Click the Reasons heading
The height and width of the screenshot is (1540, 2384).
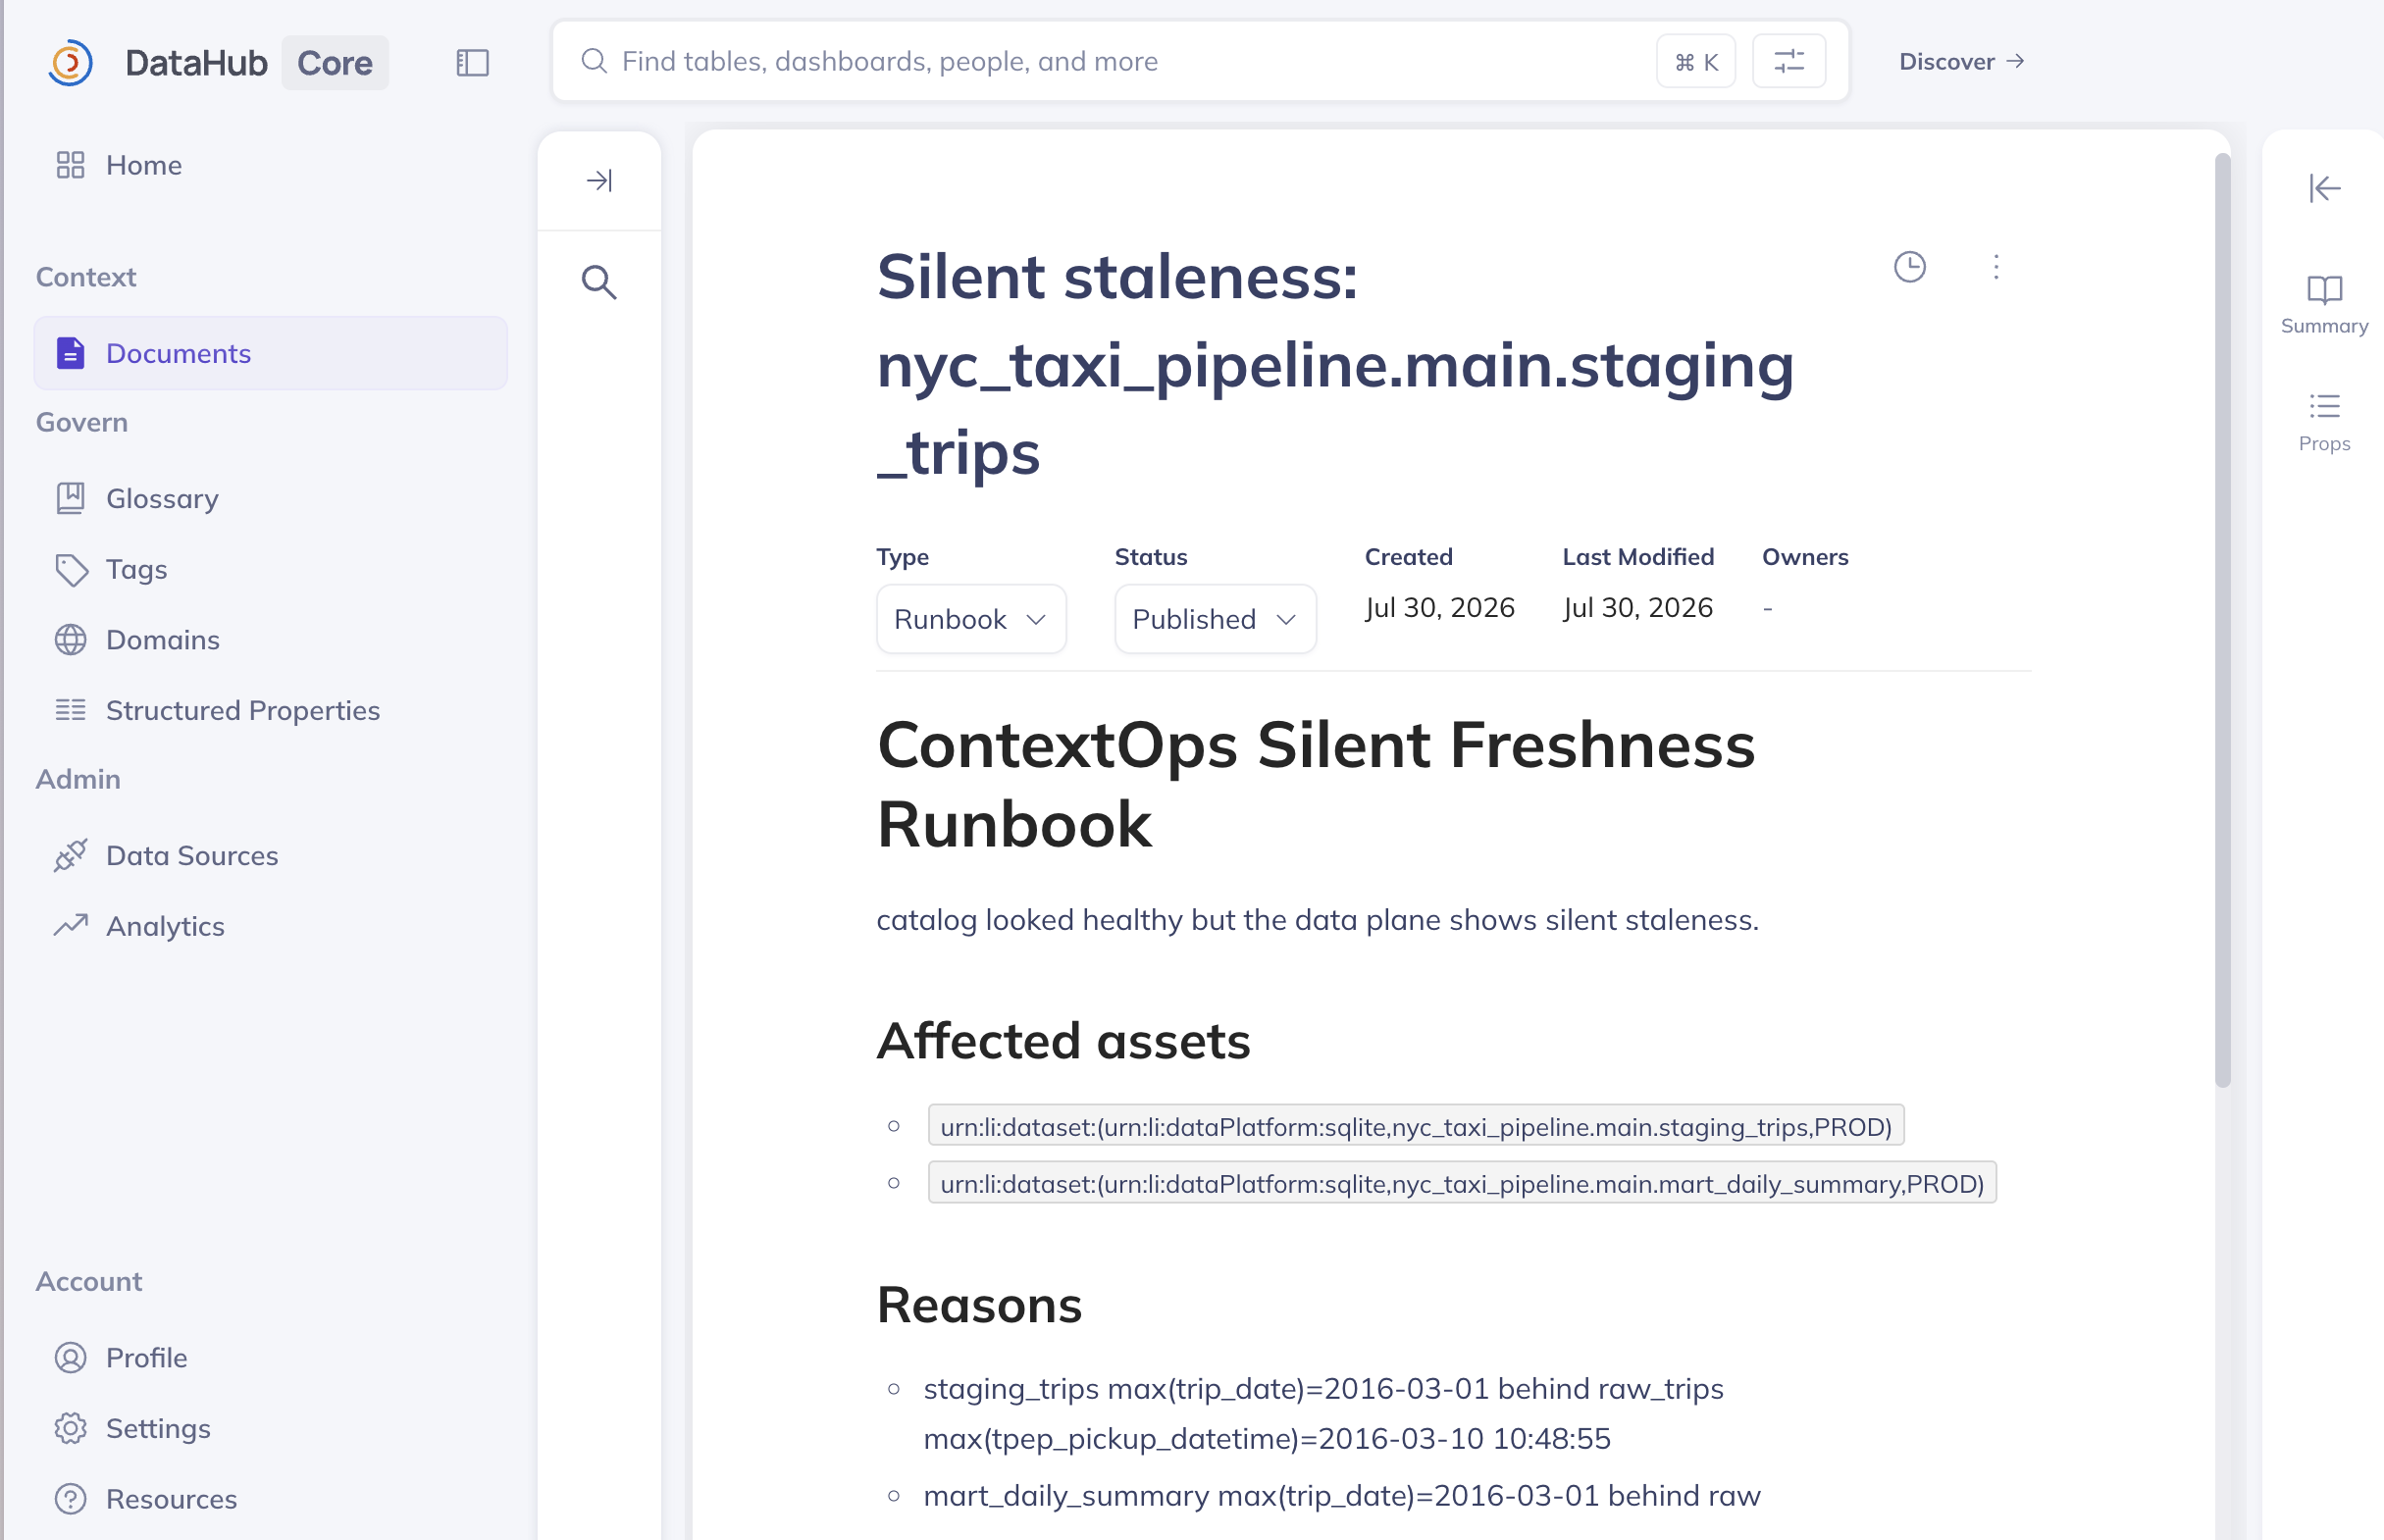tap(979, 1305)
